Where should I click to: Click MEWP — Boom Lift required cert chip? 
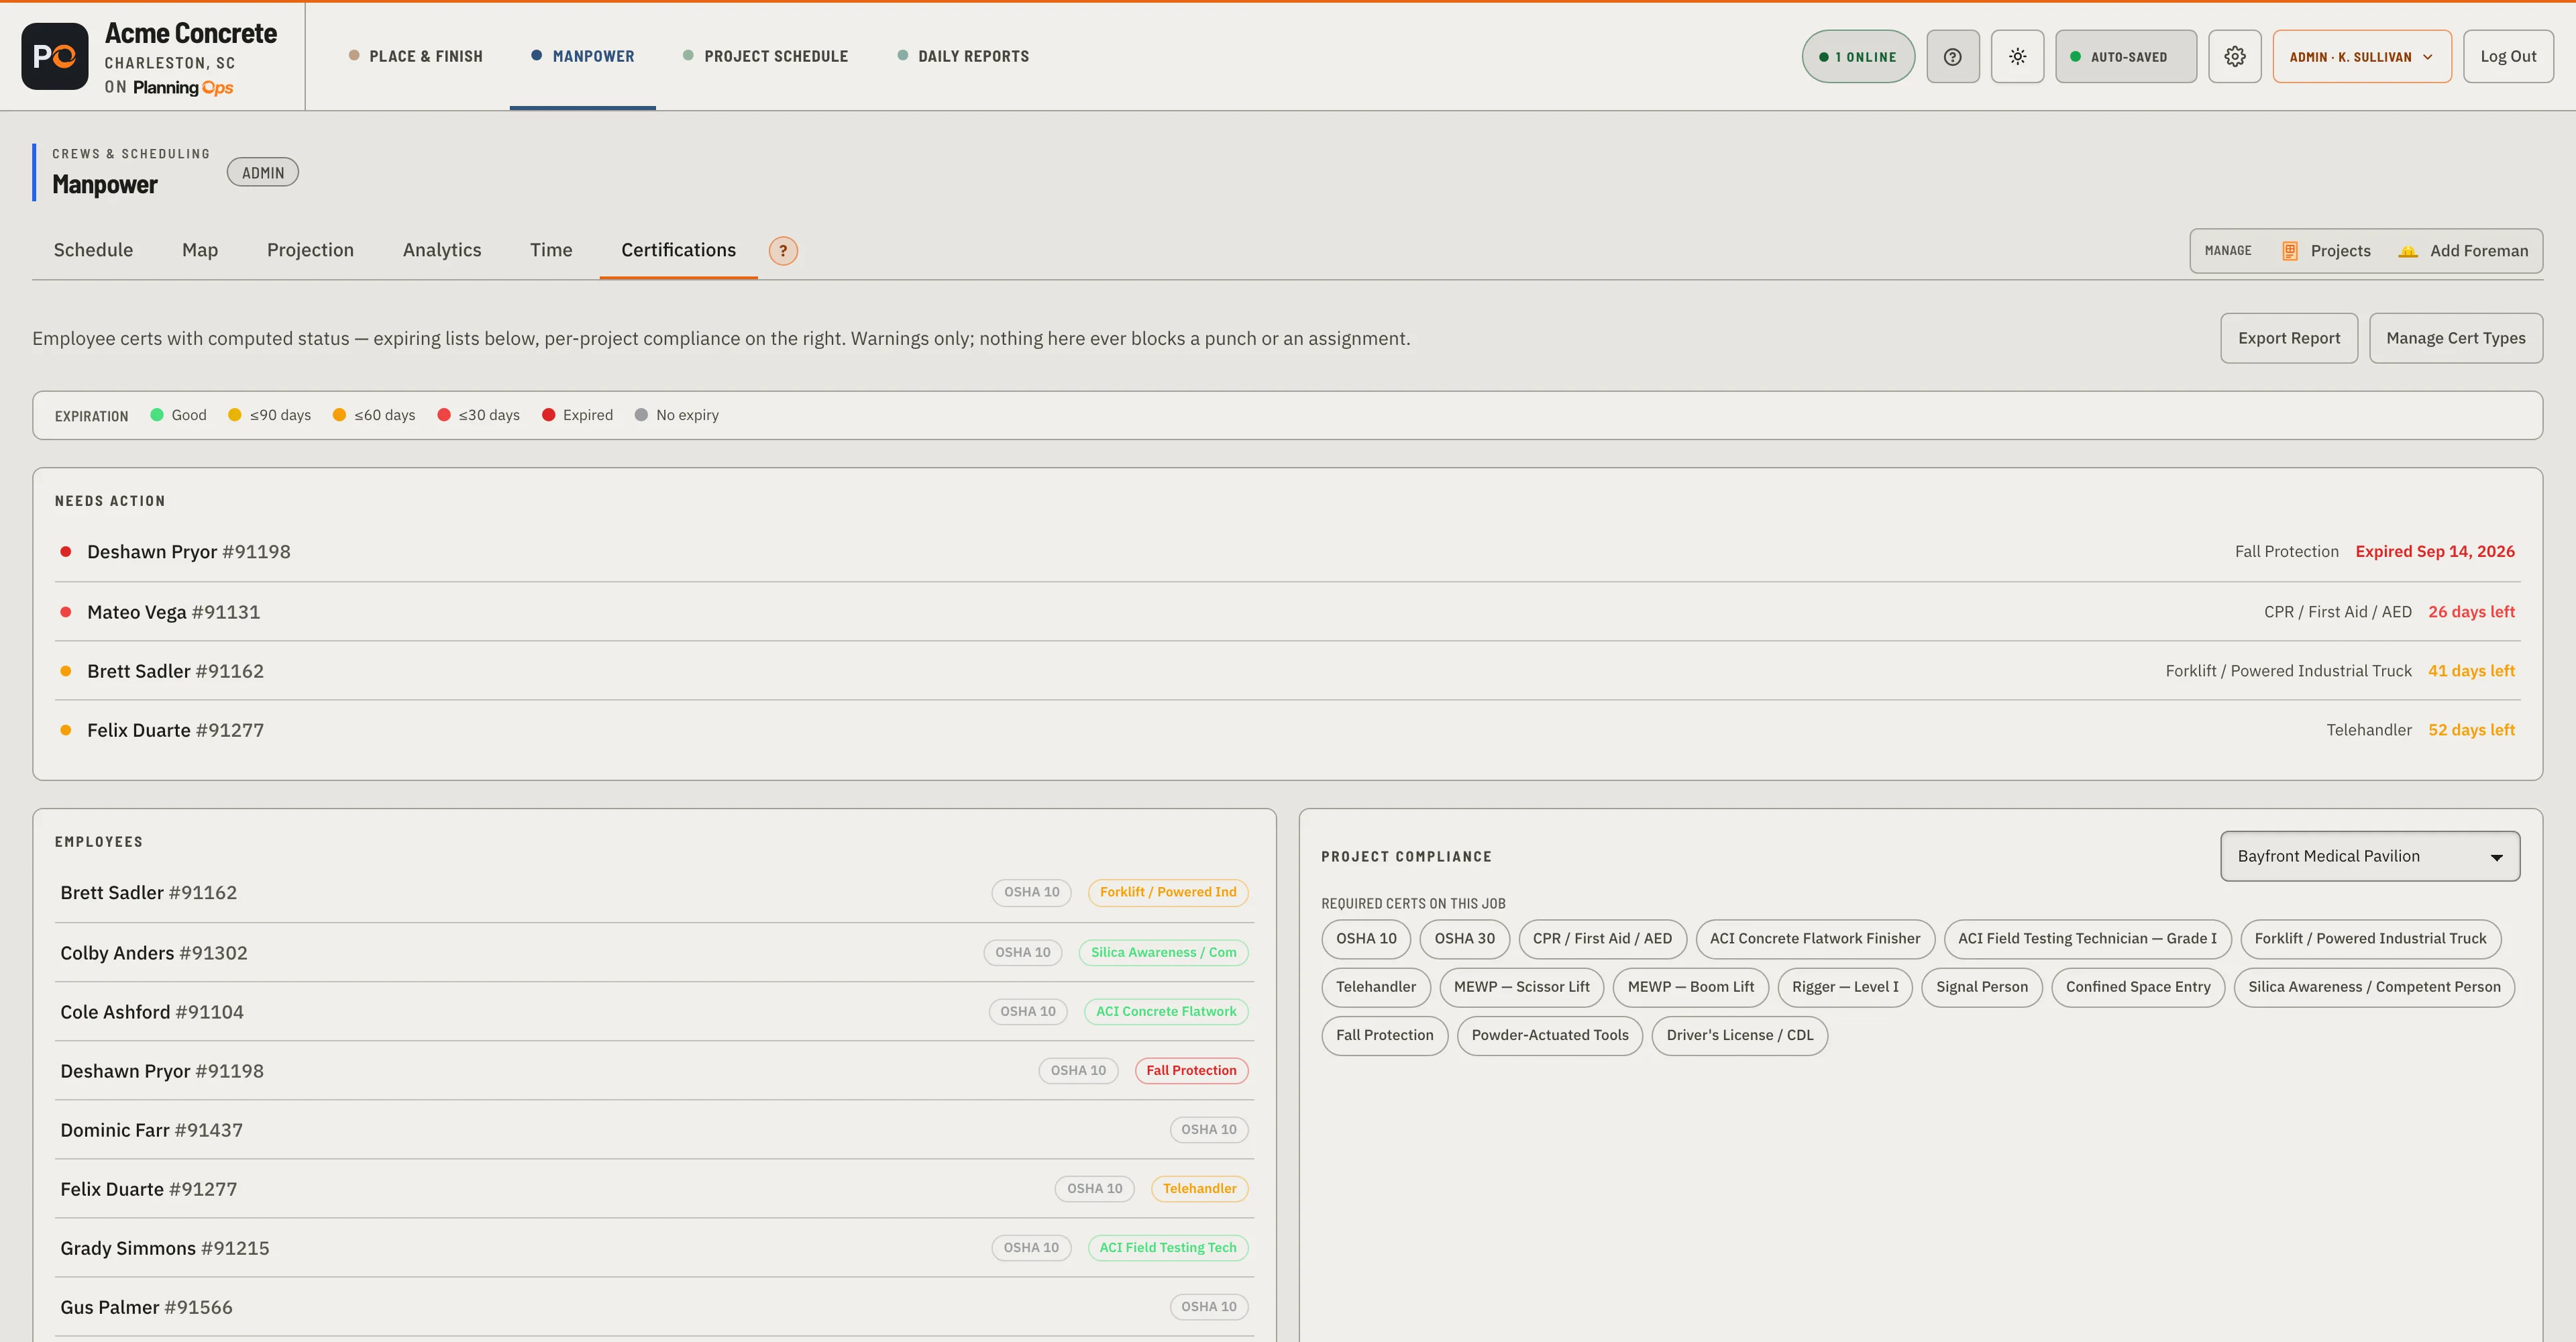point(1690,987)
